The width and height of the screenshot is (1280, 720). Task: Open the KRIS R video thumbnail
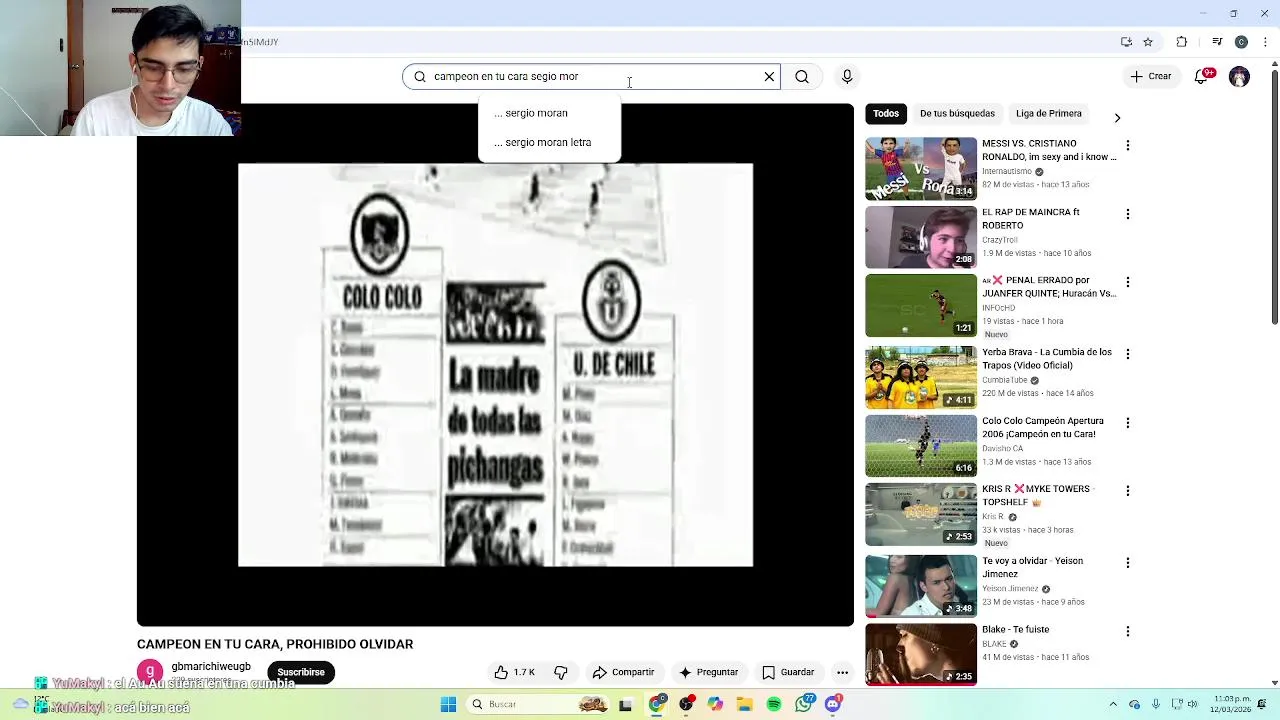pyautogui.click(x=921, y=515)
